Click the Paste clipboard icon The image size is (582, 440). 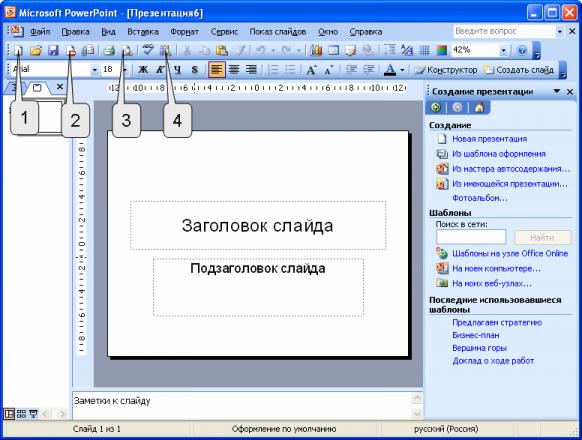point(222,50)
